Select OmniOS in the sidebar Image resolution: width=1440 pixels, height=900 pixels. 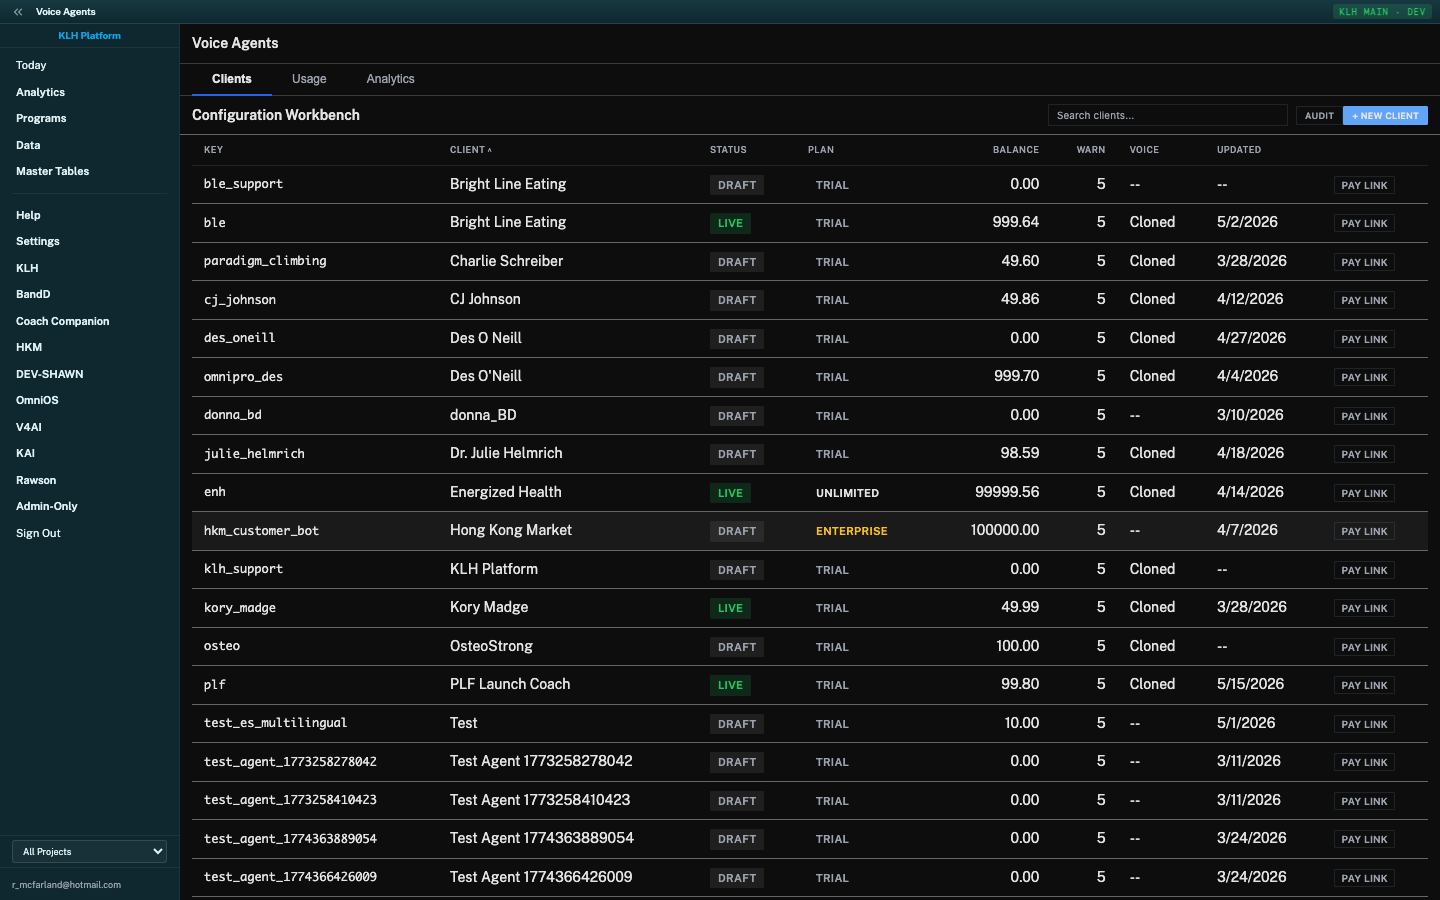37,400
